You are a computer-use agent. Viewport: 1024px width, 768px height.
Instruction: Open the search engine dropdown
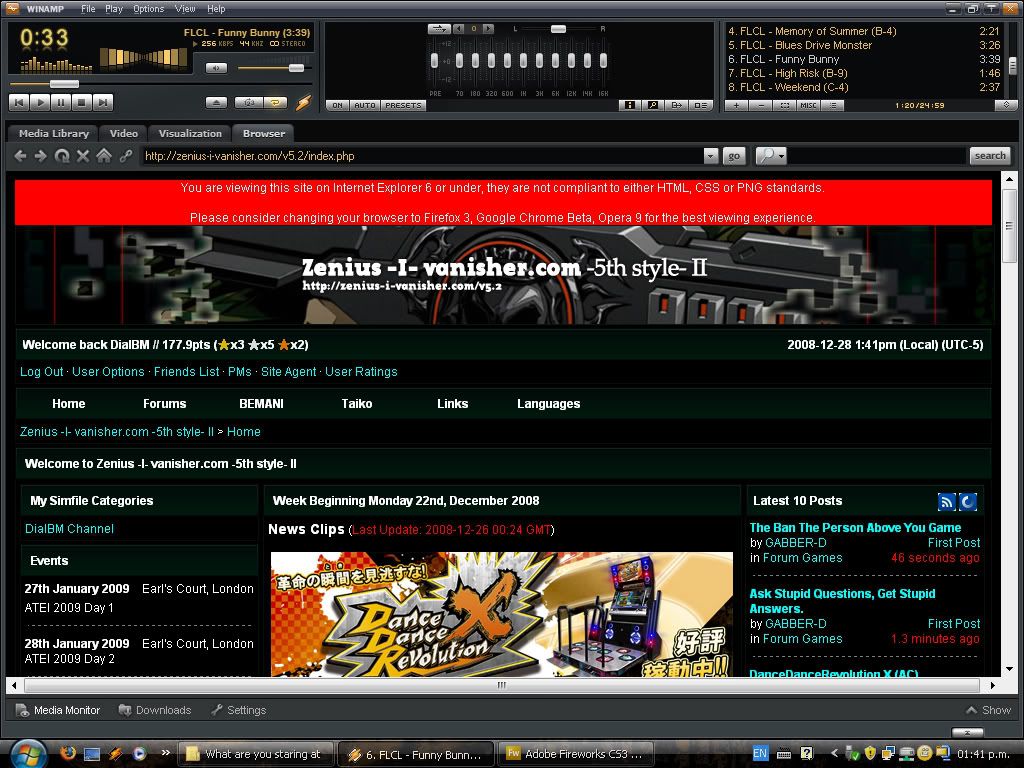coord(771,156)
